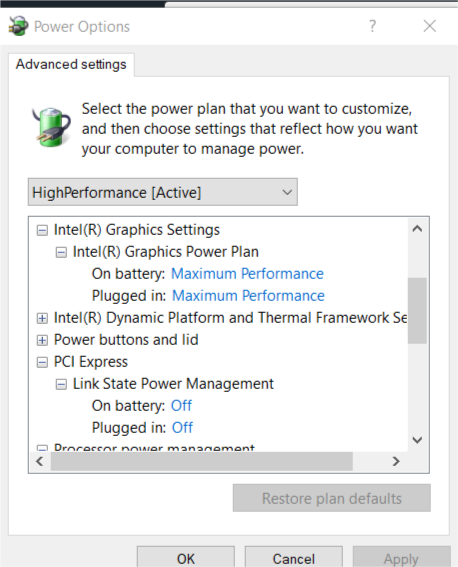
Task: Expand Intel(R) Dynamic Platform and Thermal Framework
Action: pyautogui.click(x=42, y=318)
